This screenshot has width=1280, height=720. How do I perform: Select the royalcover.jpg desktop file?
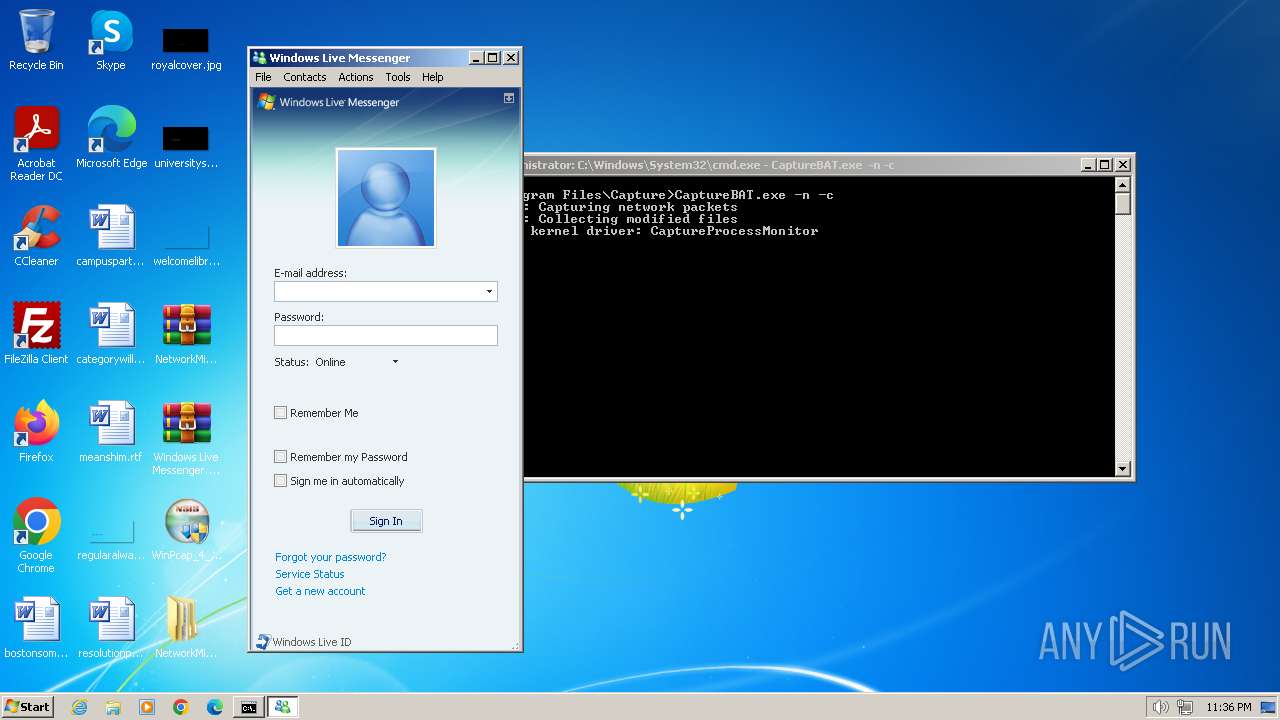coord(186,48)
